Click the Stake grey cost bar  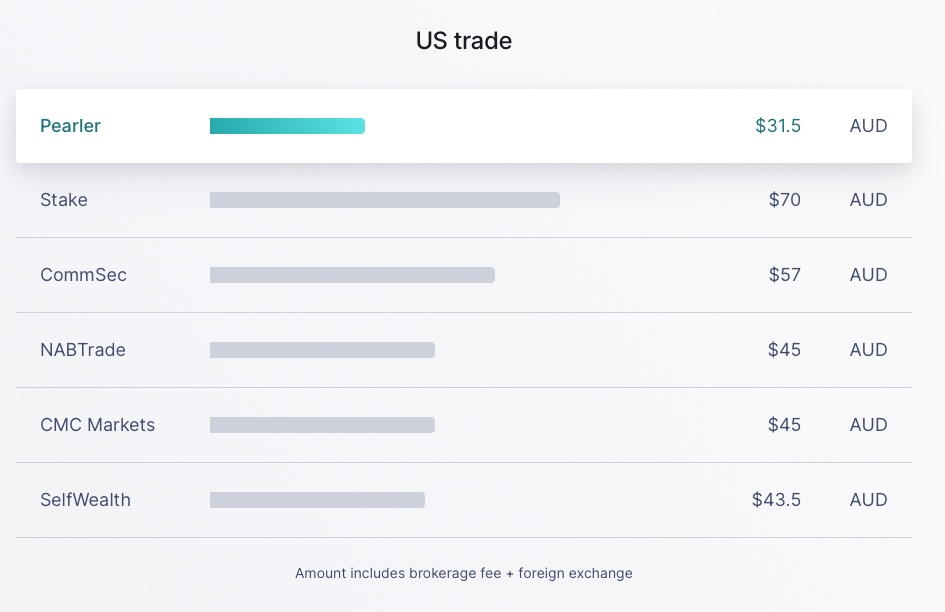point(384,200)
